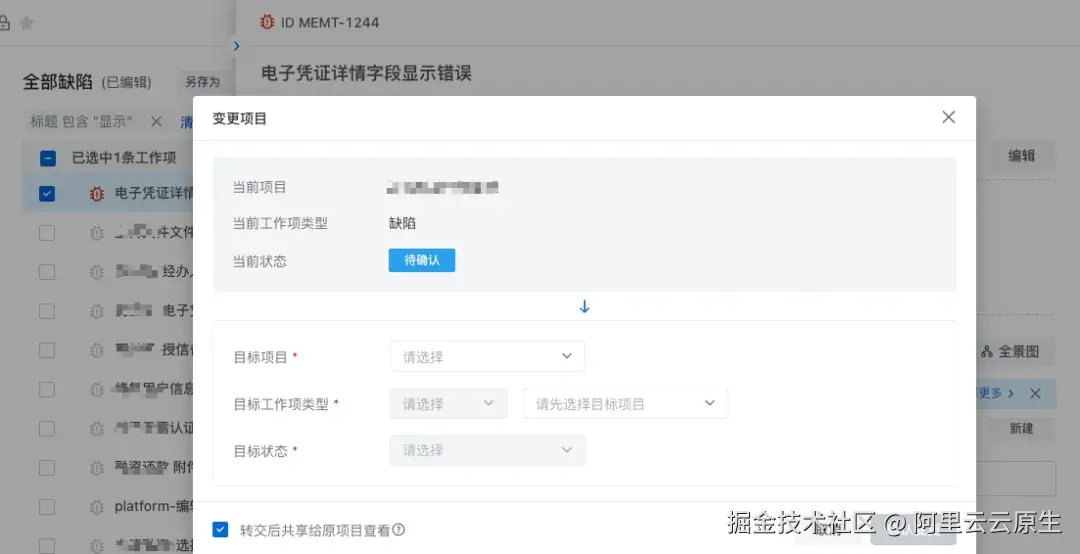The width and height of the screenshot is (1080, 554).
Task: Click the 全部缺陷 heading
Action: click(58, 82)
